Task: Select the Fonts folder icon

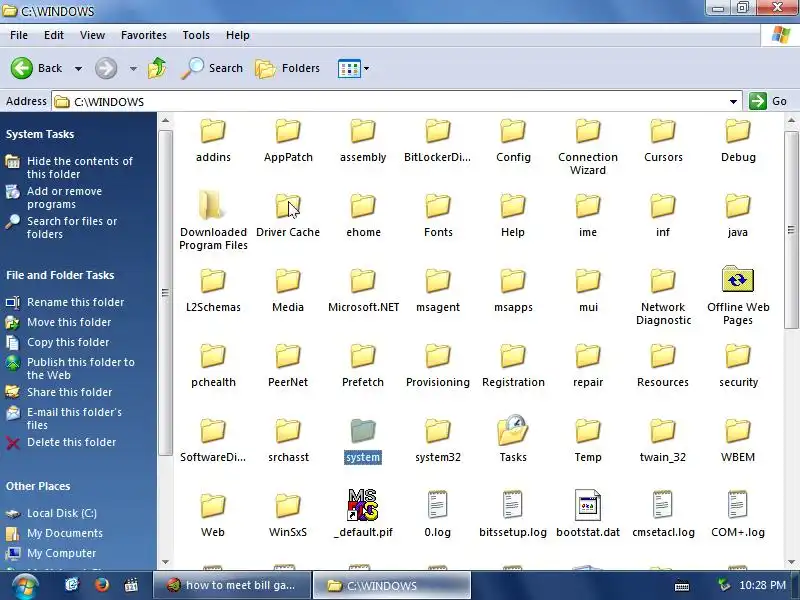Action: coord(438,206)
